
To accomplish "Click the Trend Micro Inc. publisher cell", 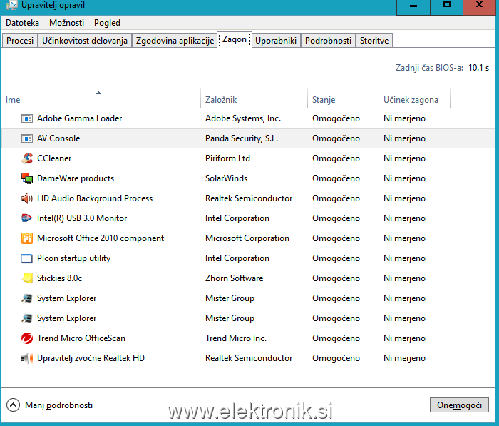I will coord(236,338).
